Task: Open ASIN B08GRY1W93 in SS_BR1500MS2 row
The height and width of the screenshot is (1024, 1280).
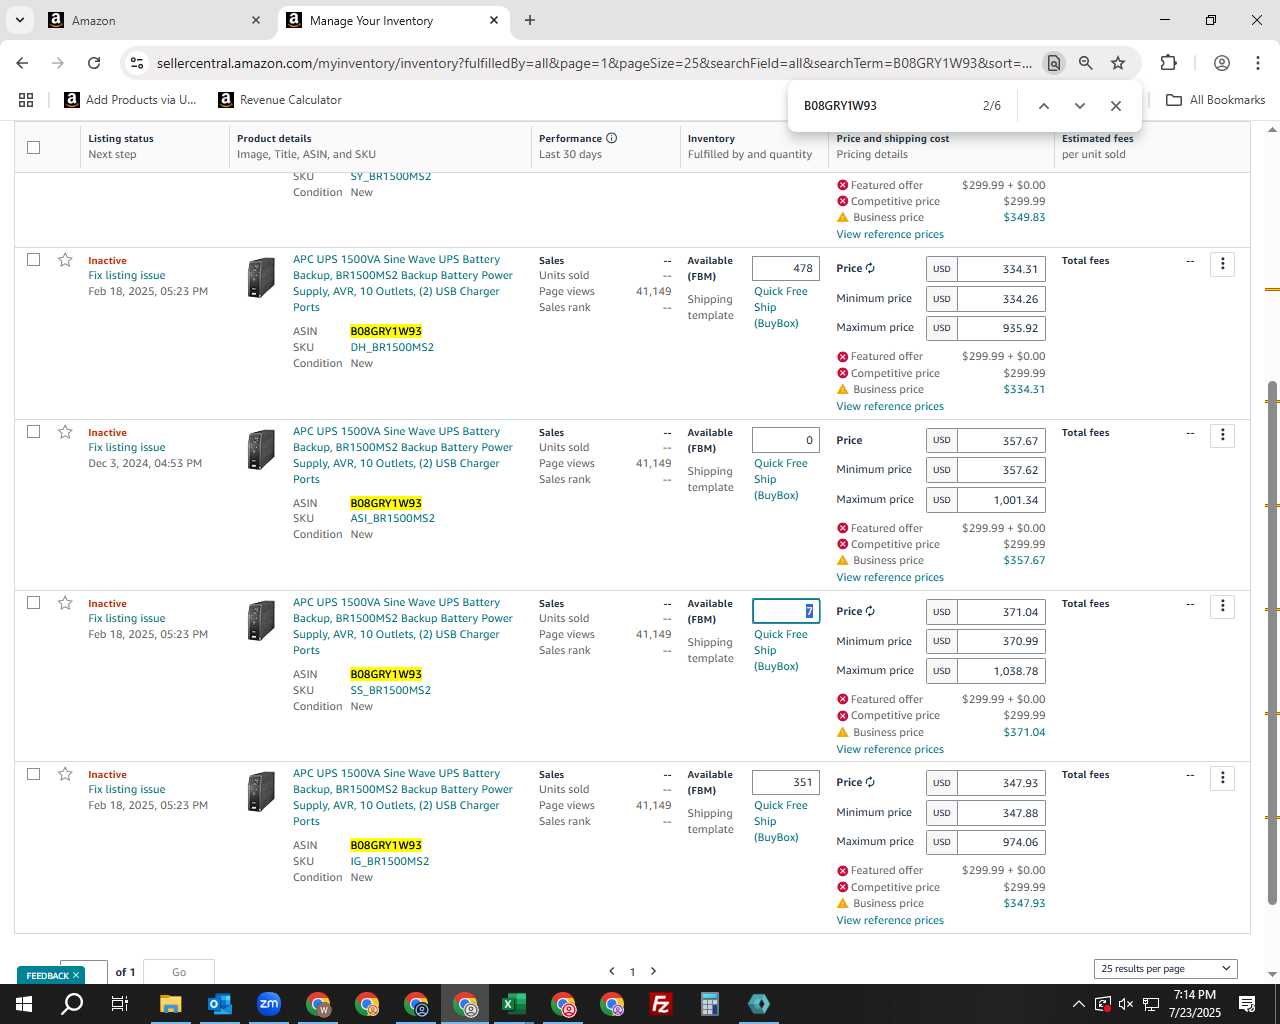Action: (x=386, y=674)
